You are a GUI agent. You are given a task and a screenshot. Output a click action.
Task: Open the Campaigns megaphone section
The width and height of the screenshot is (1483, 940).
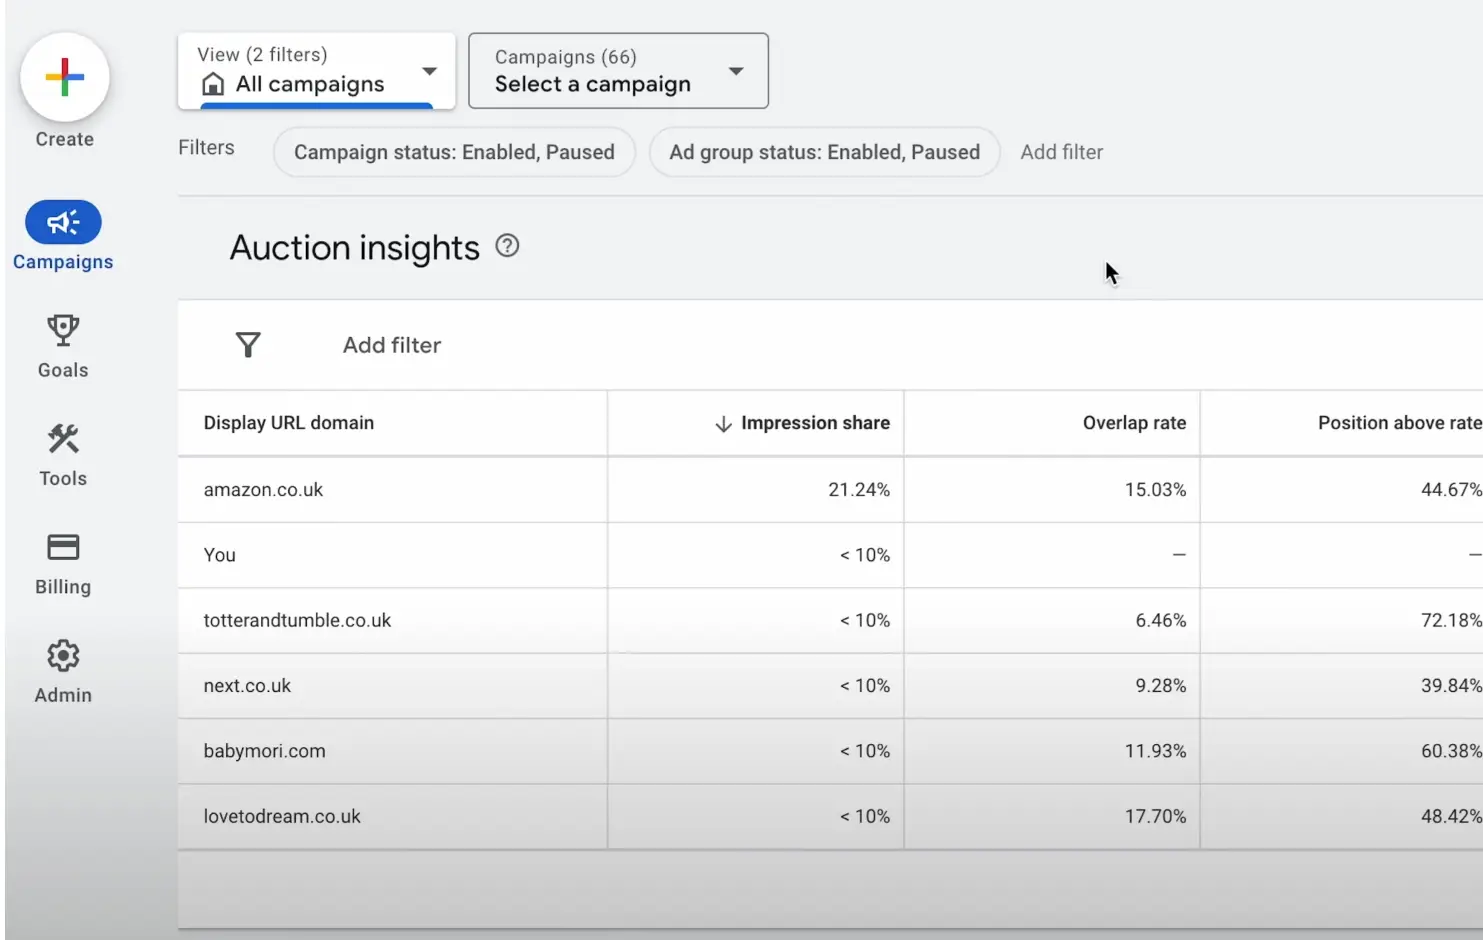pos(63,236)
